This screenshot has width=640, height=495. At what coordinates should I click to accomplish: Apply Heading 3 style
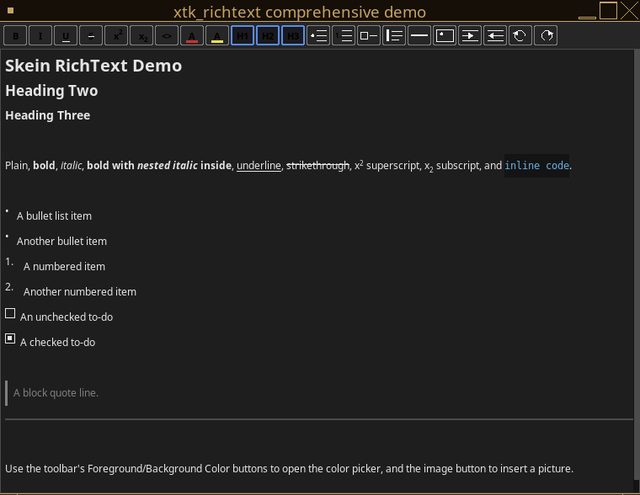click(293, 36)
